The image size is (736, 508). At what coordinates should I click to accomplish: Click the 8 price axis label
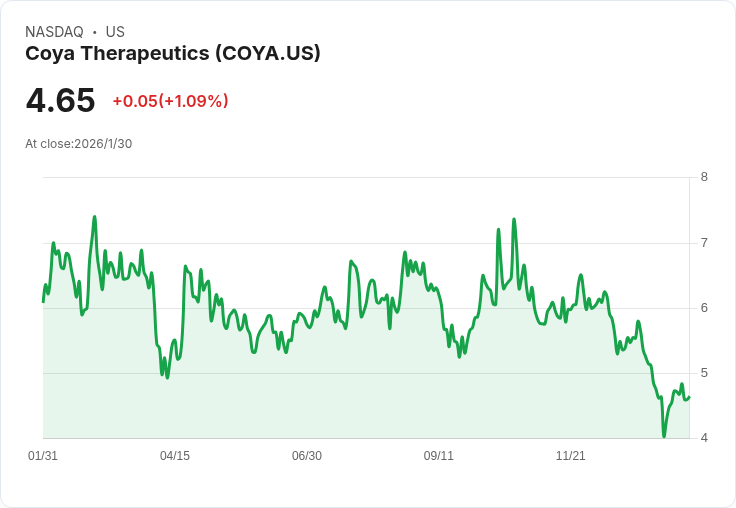704,177
